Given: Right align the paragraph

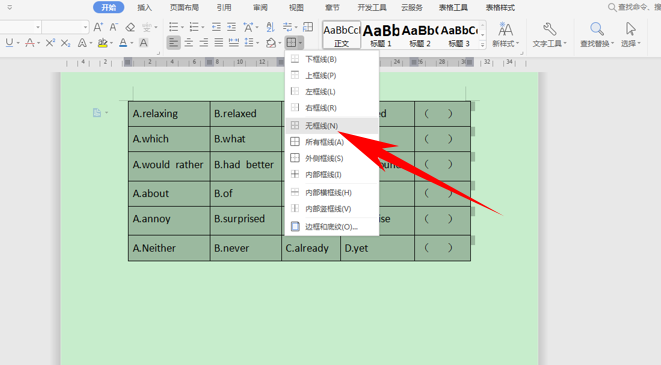Looking at the screenshot, I should (204, 43).
